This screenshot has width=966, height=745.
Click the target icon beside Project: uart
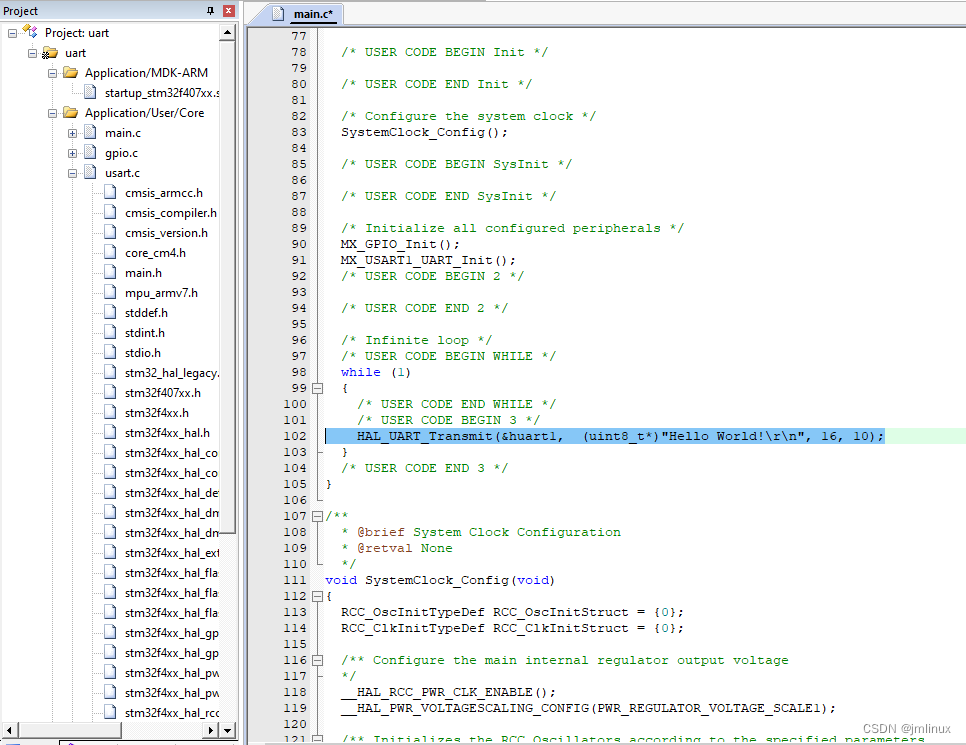(x=31, y=32)
